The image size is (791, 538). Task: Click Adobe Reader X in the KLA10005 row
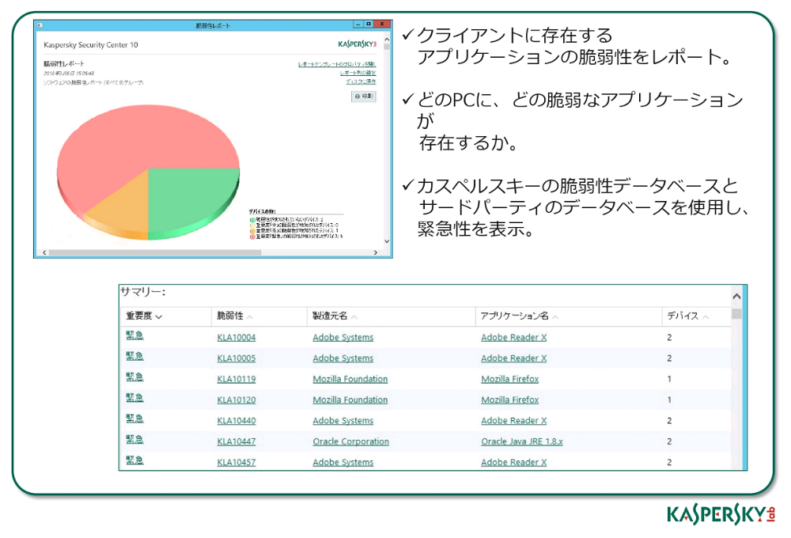pos(514,358)
